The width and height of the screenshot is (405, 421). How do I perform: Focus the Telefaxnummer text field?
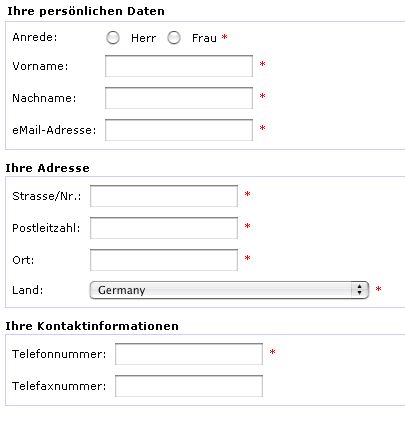(189, 386)
